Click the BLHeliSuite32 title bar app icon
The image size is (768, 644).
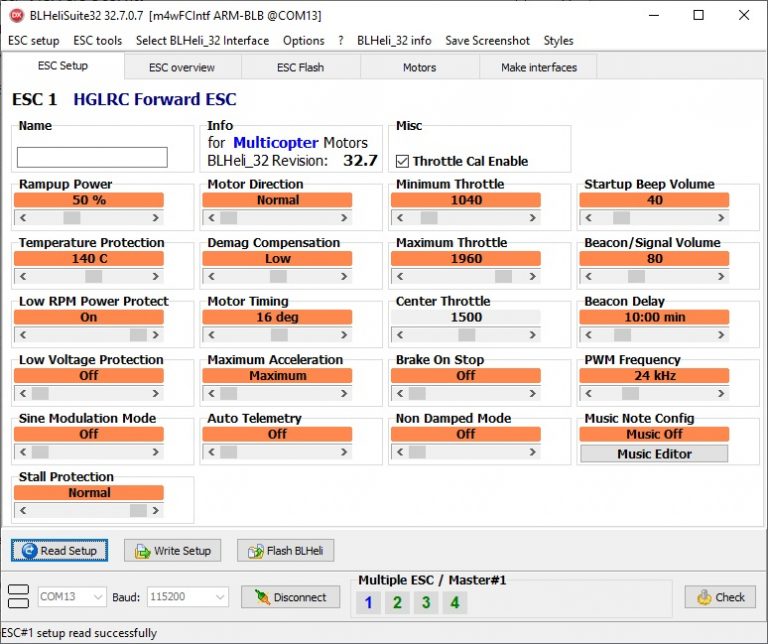(17, 15)
